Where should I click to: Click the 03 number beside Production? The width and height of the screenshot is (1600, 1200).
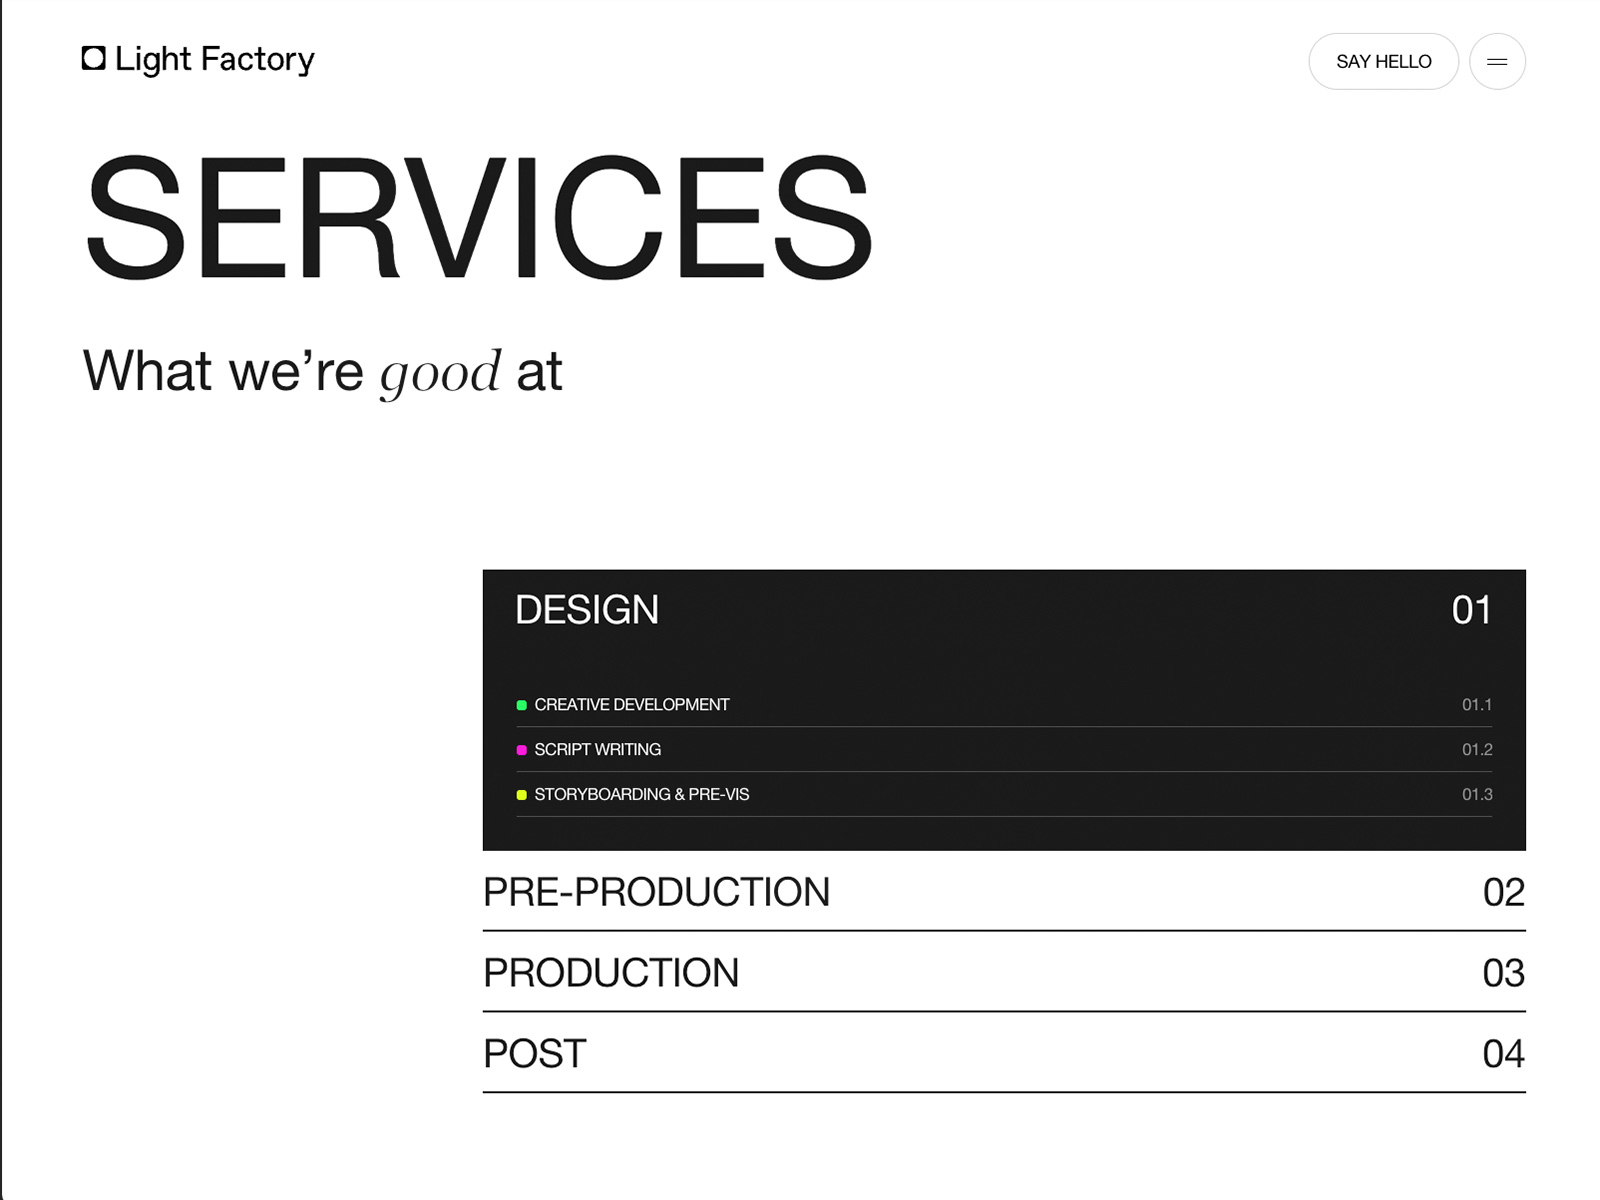1503,973
